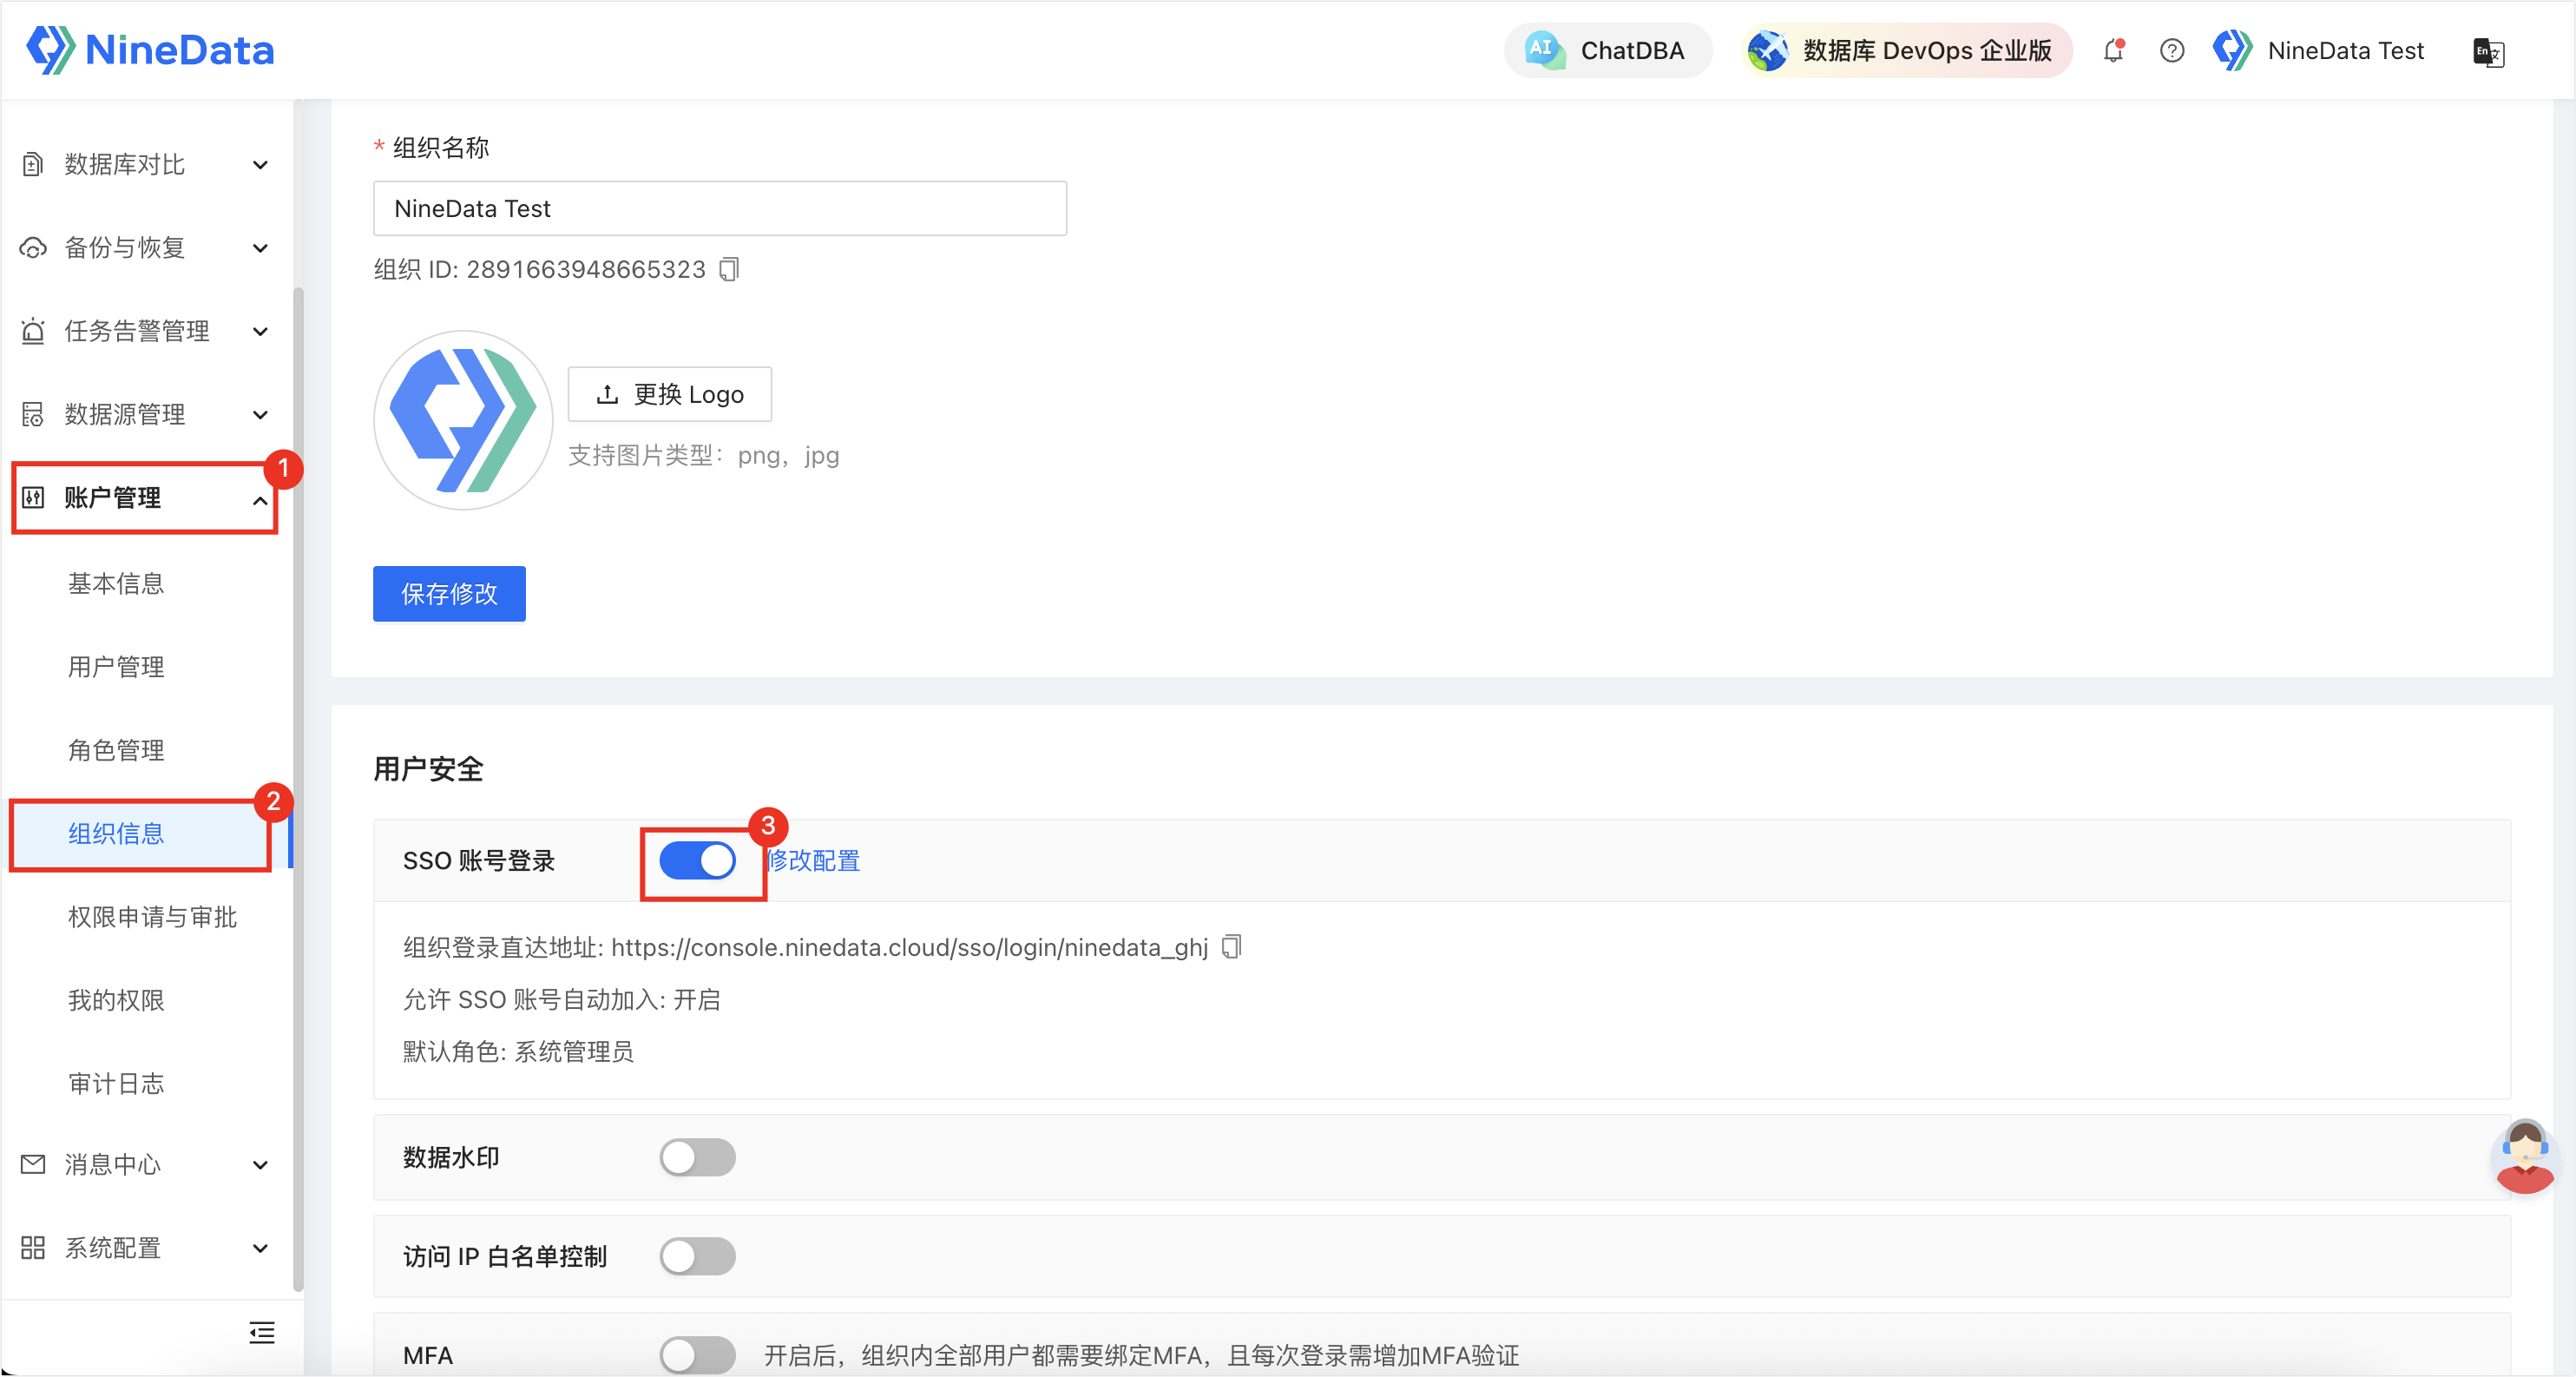Select the 组织信息 submenu item
The height and width of the screenshot is (1377, 2576).
point(116,833)
